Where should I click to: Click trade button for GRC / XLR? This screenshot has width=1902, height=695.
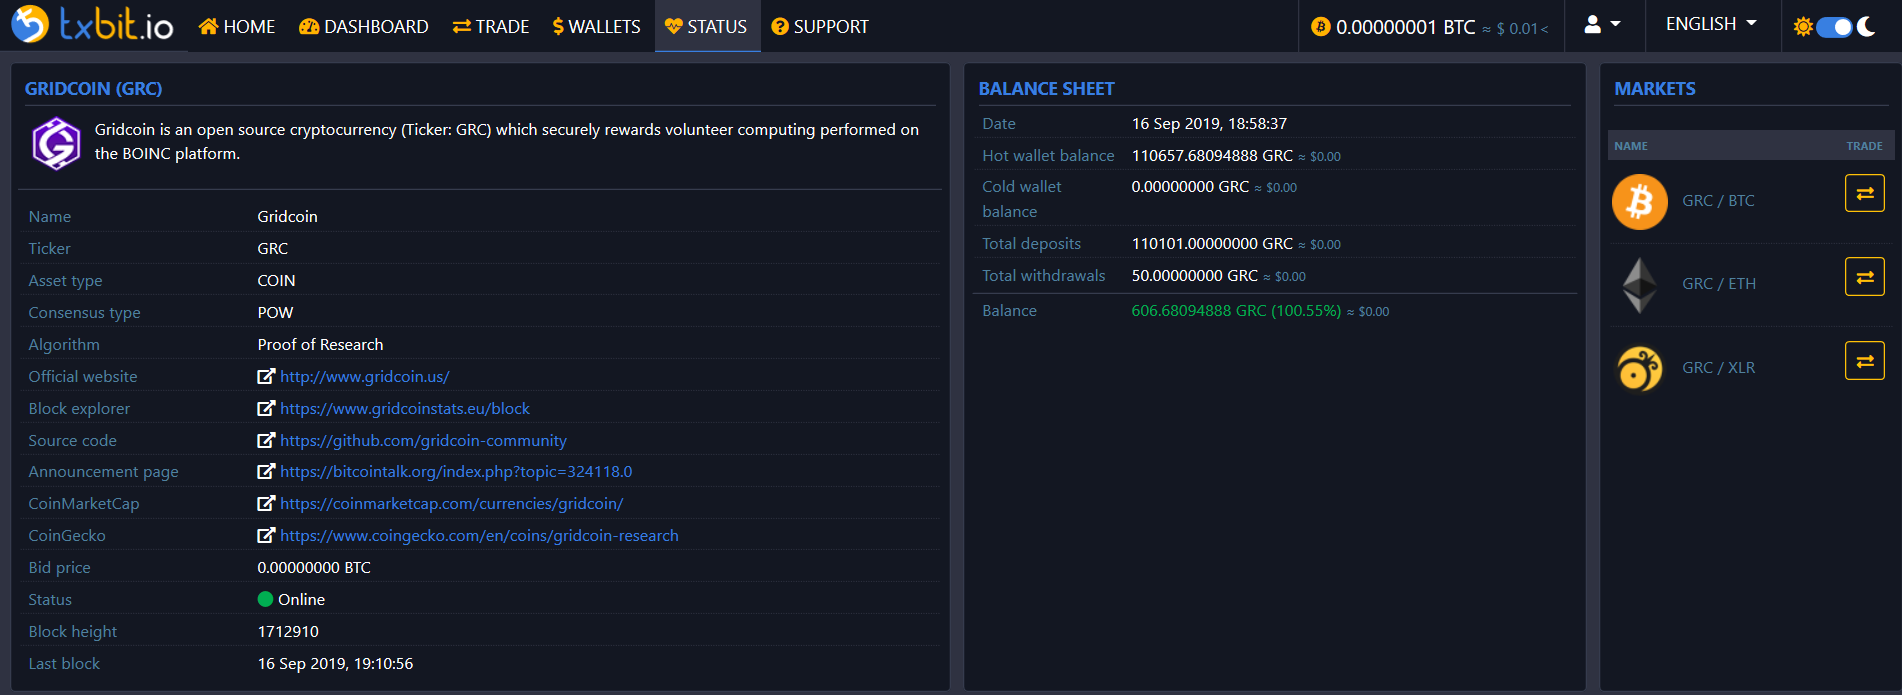(1865, 361)
